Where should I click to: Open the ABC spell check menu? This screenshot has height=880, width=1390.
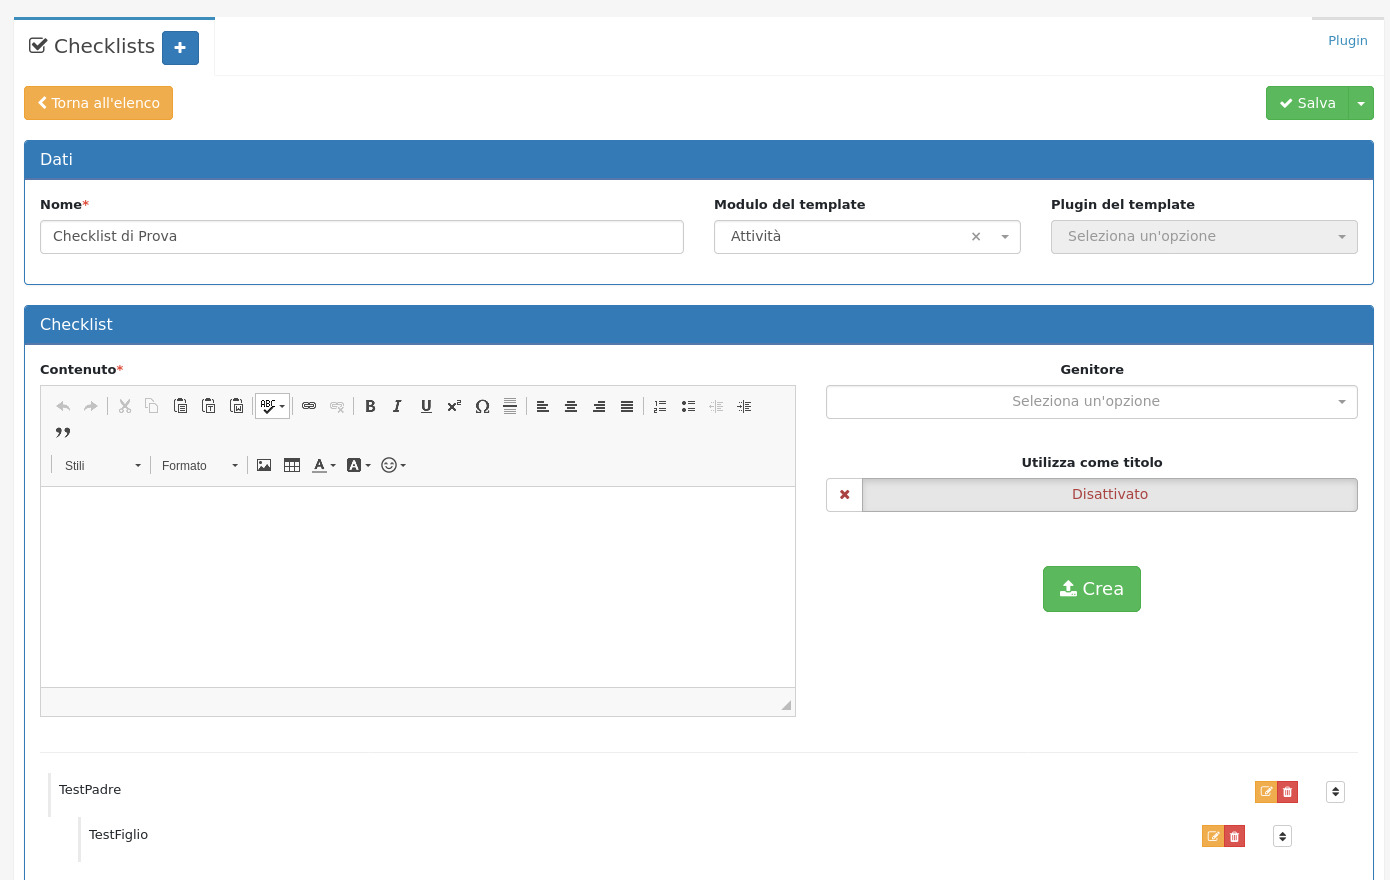pyautogui.click(x=272, y=406)
